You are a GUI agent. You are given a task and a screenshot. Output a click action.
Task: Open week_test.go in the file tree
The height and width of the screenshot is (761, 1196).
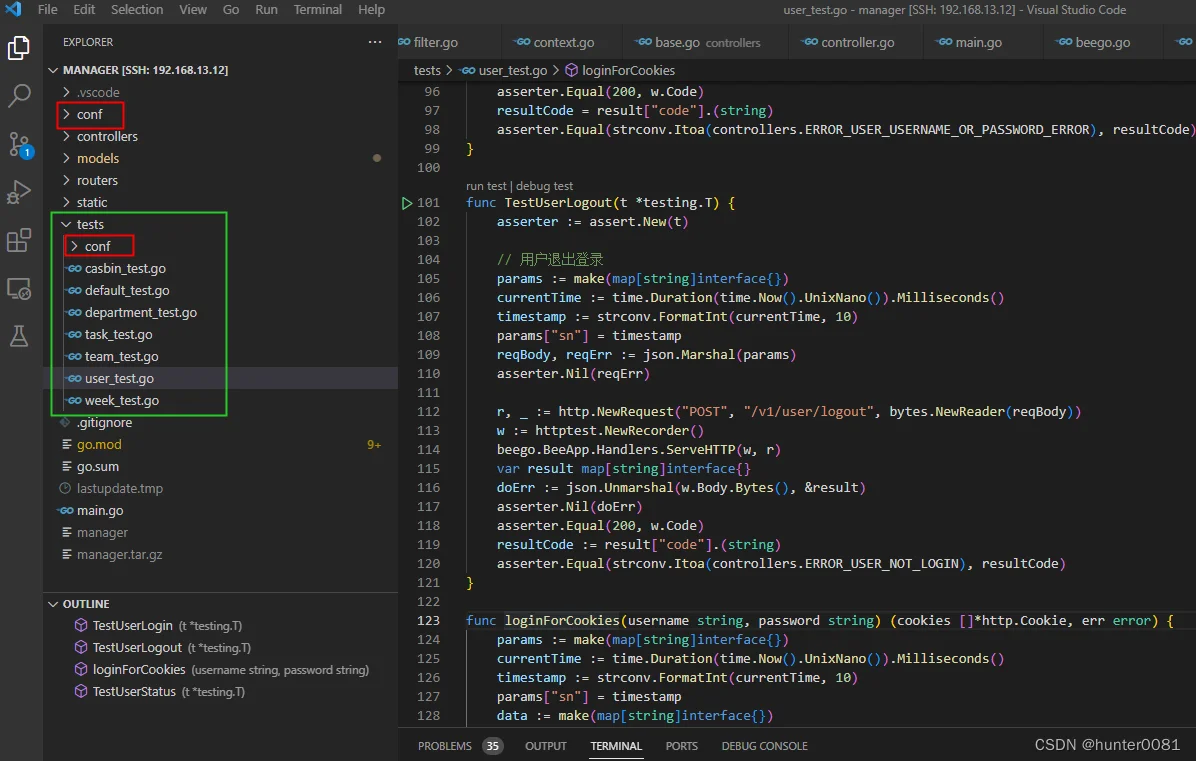122,400
